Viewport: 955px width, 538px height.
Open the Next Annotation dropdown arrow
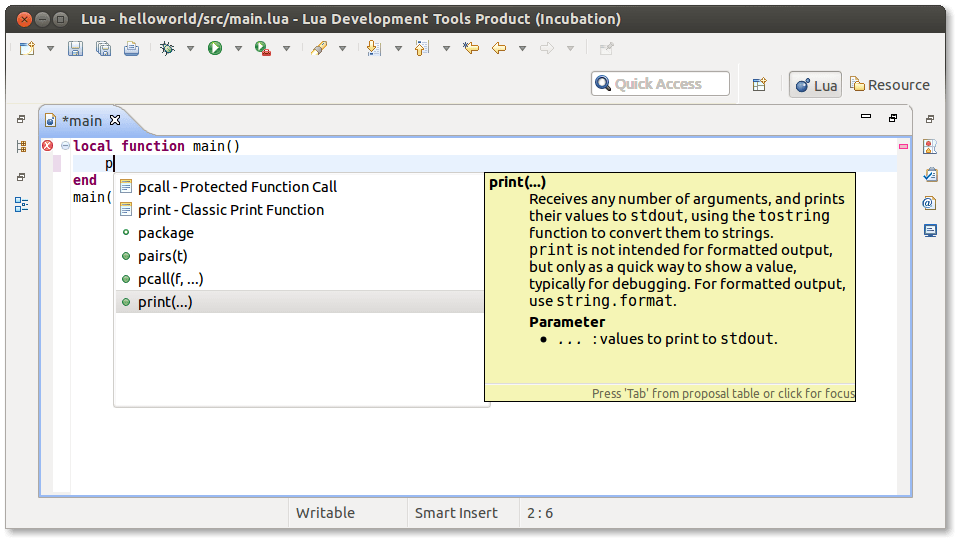click(x=398, y=49)
